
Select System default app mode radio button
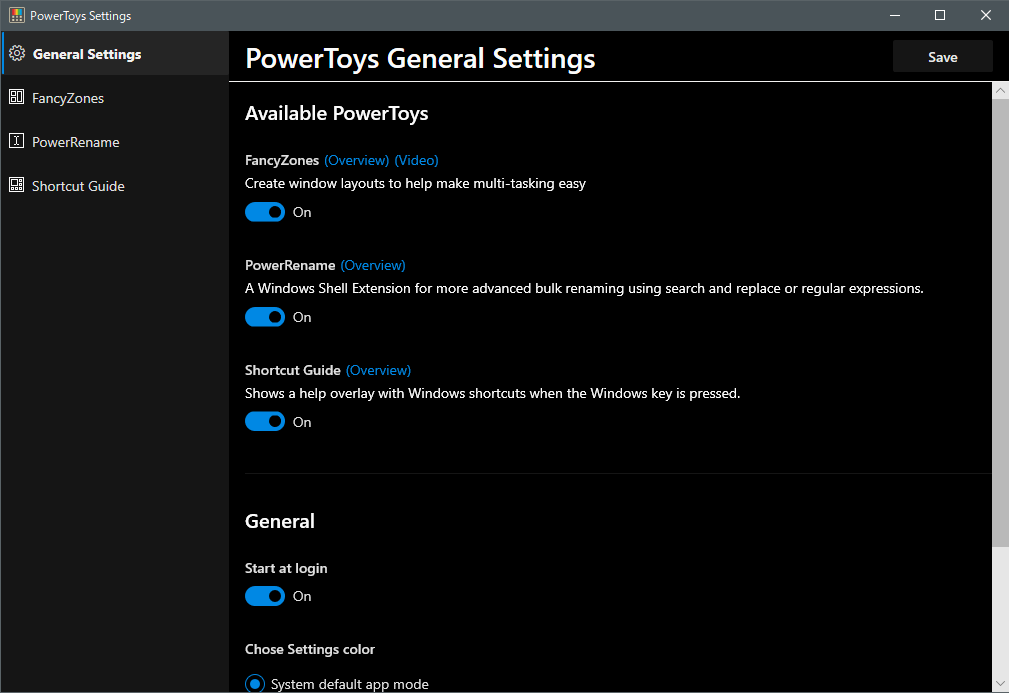(x=253, y=683)
